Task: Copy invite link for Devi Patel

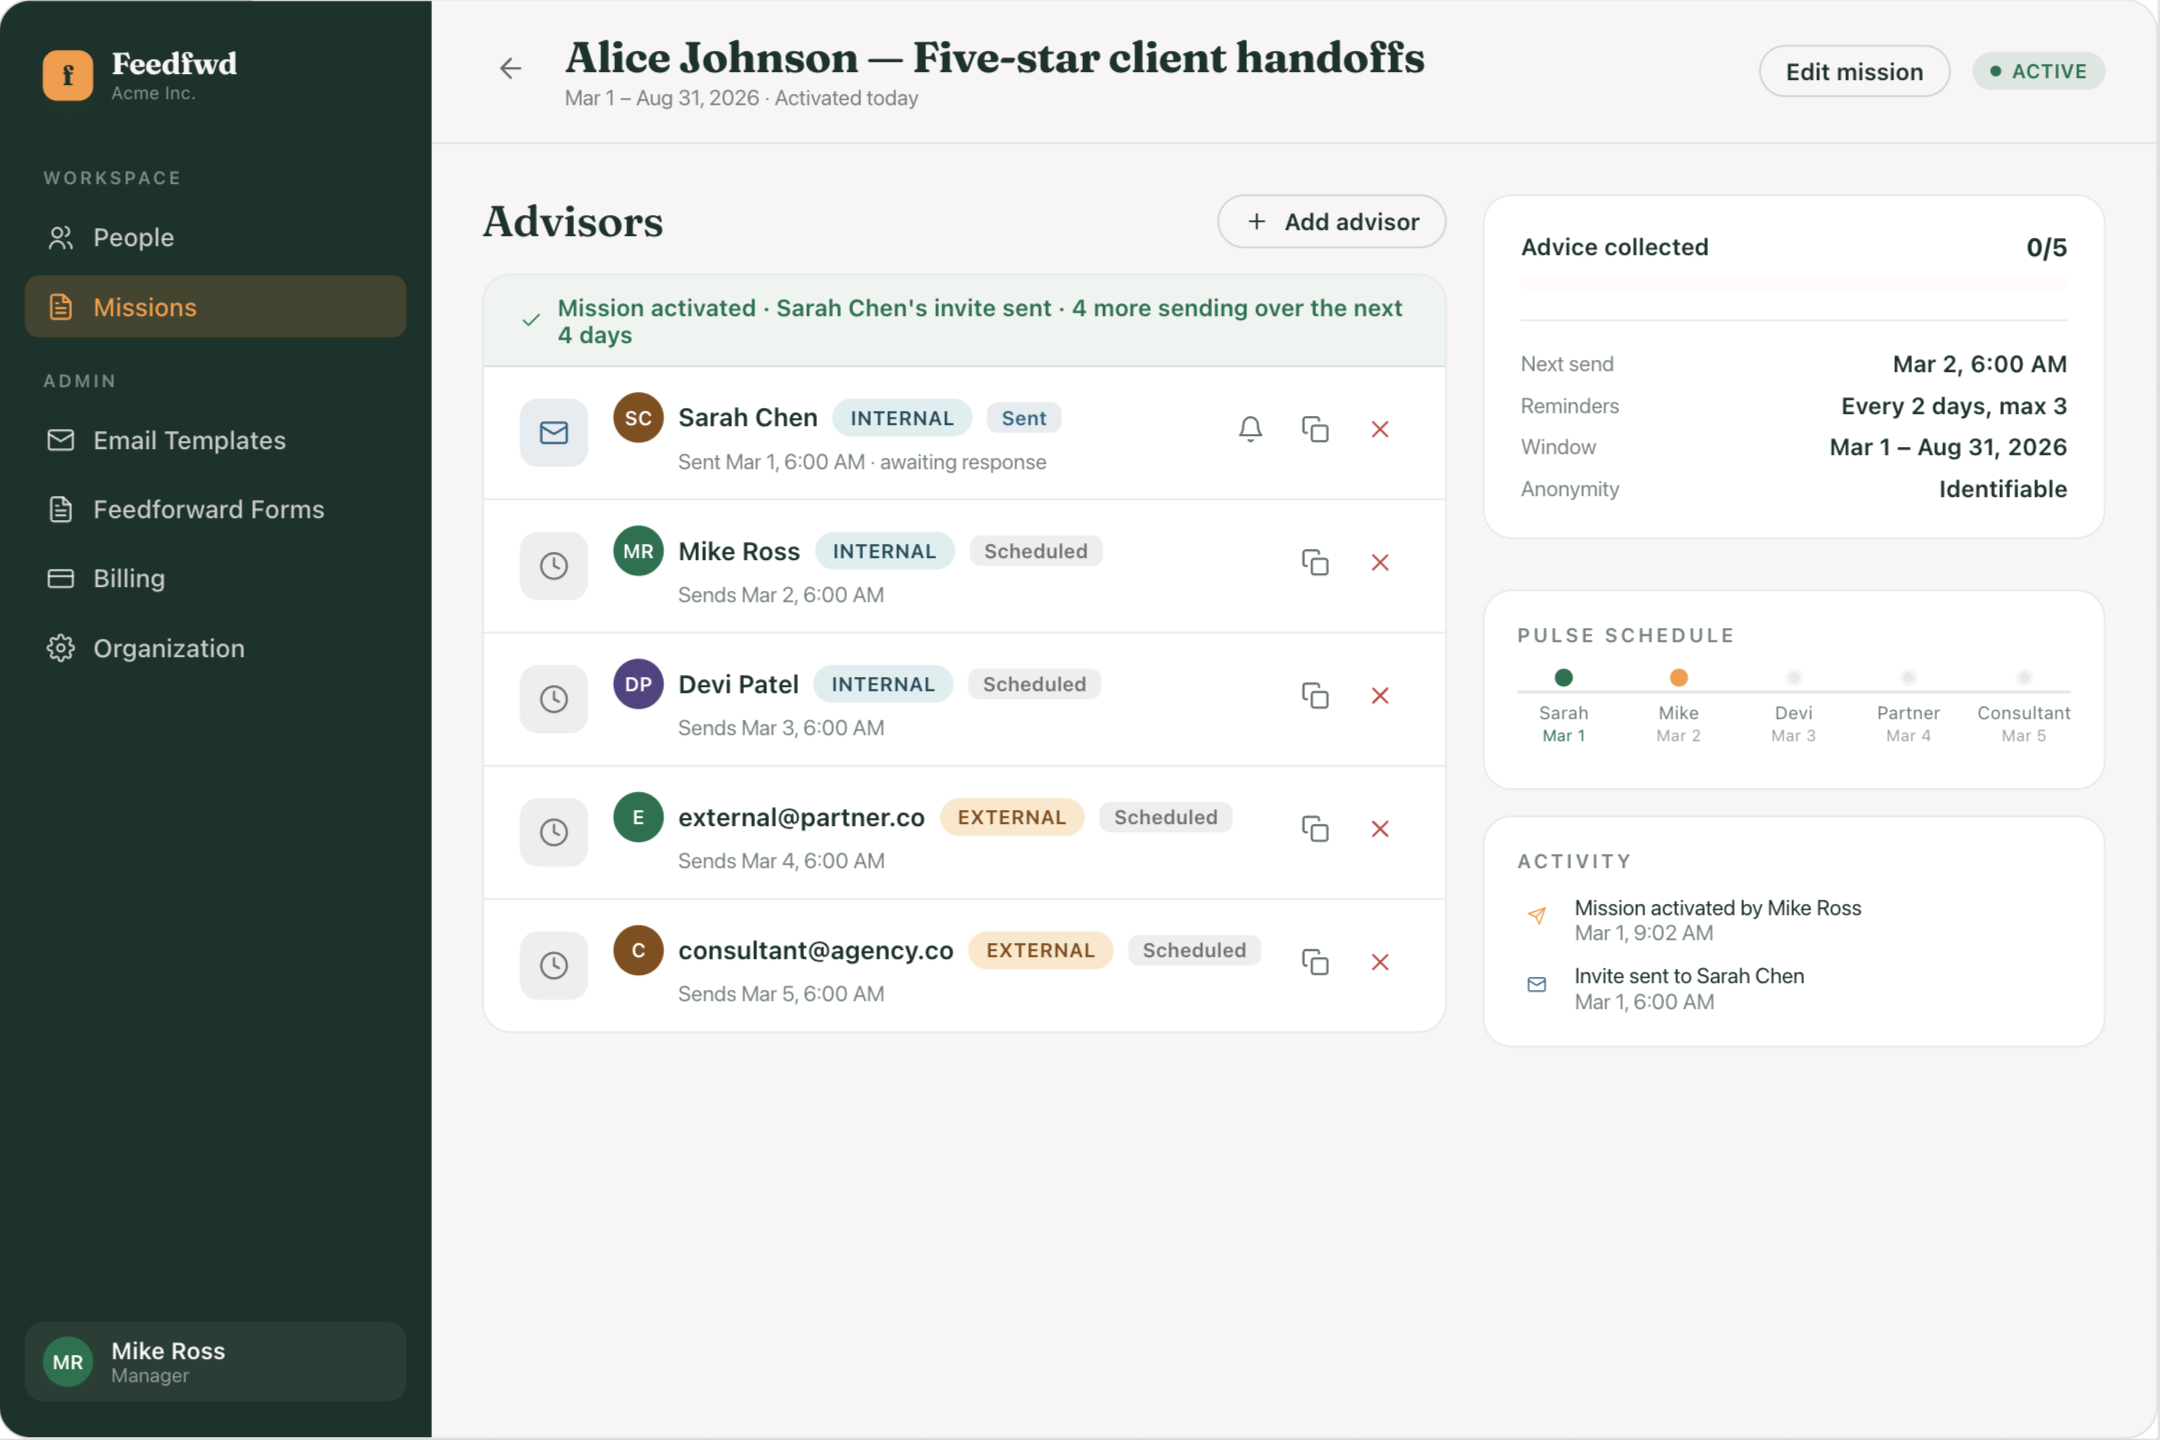Action: pos(1315,695)
